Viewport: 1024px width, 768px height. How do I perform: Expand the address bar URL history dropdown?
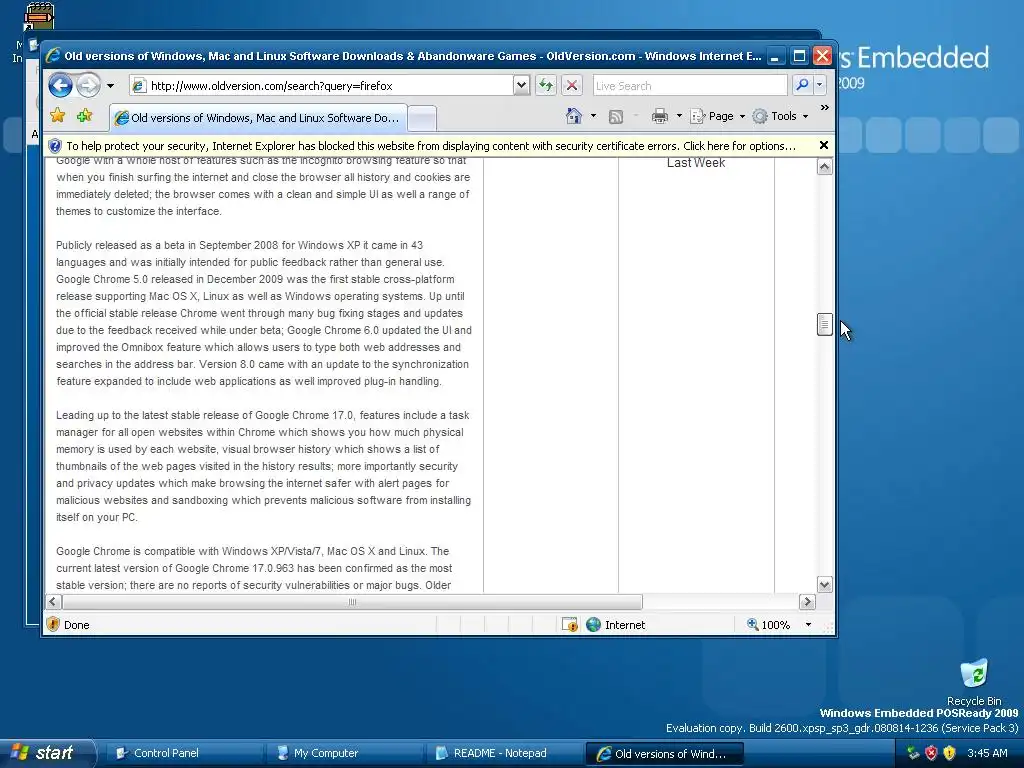tap(521, 86)
